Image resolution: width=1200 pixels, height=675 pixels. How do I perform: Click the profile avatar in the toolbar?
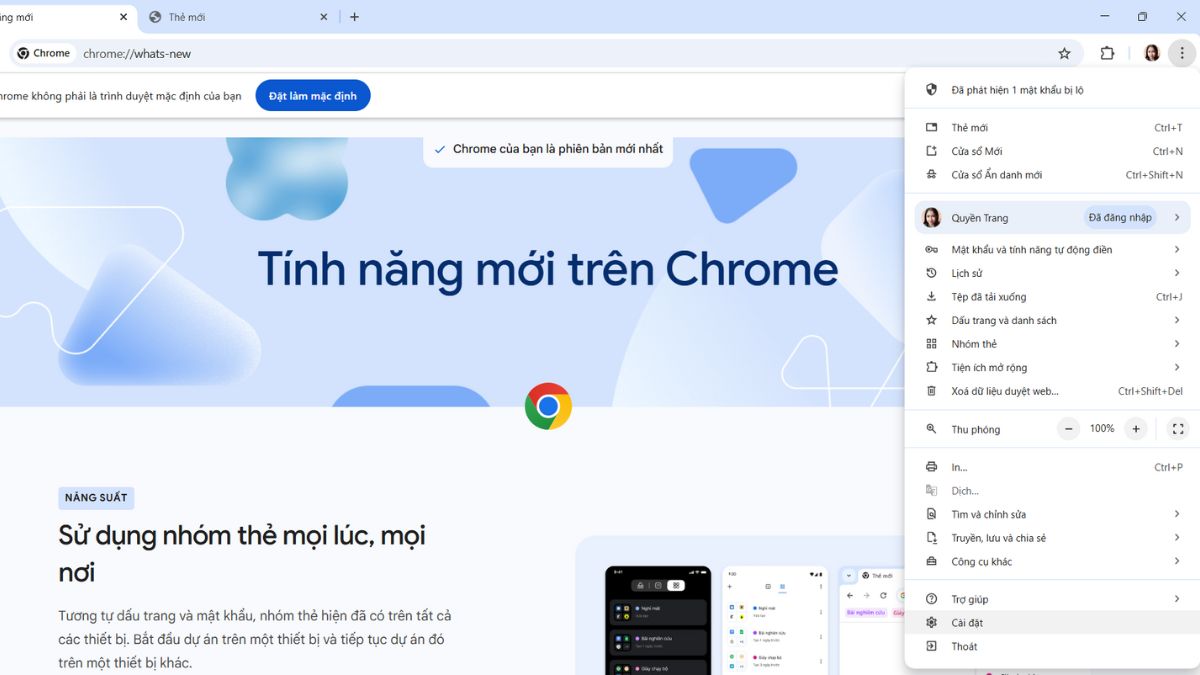click(1151, 53)
